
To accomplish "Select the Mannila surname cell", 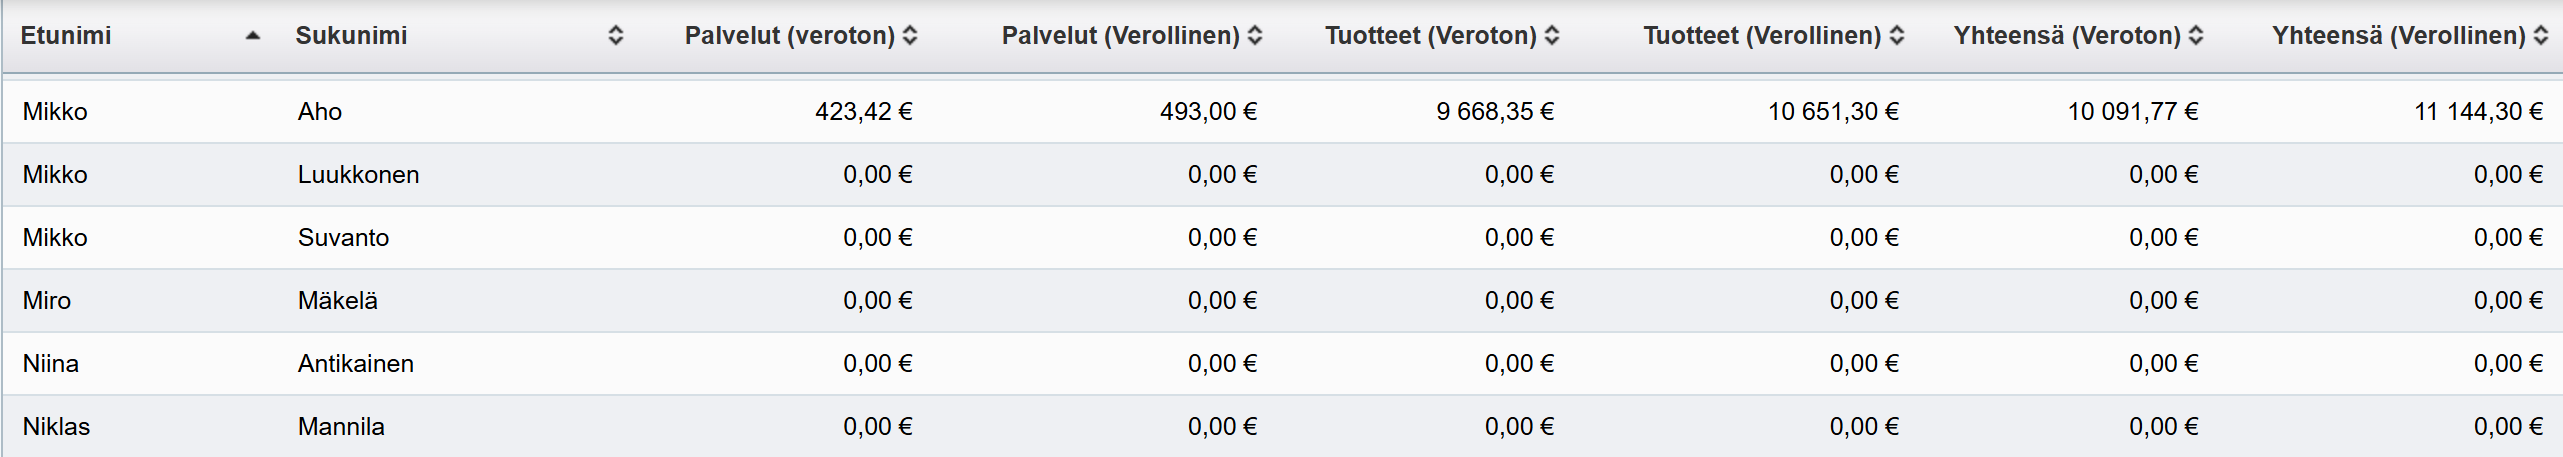I will [x=341, y=427].
